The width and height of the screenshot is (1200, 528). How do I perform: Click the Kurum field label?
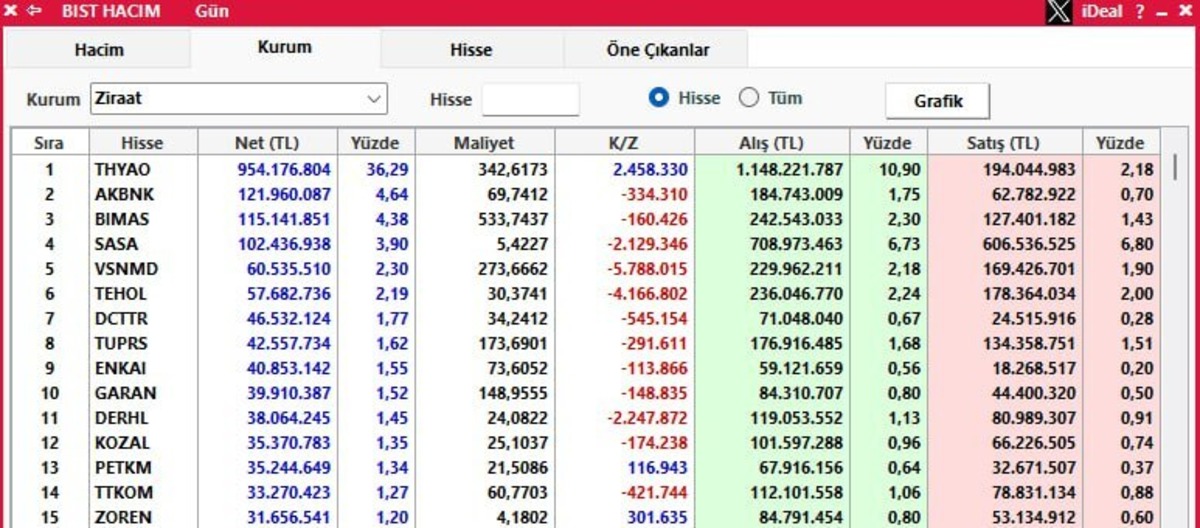pos(53,99)
